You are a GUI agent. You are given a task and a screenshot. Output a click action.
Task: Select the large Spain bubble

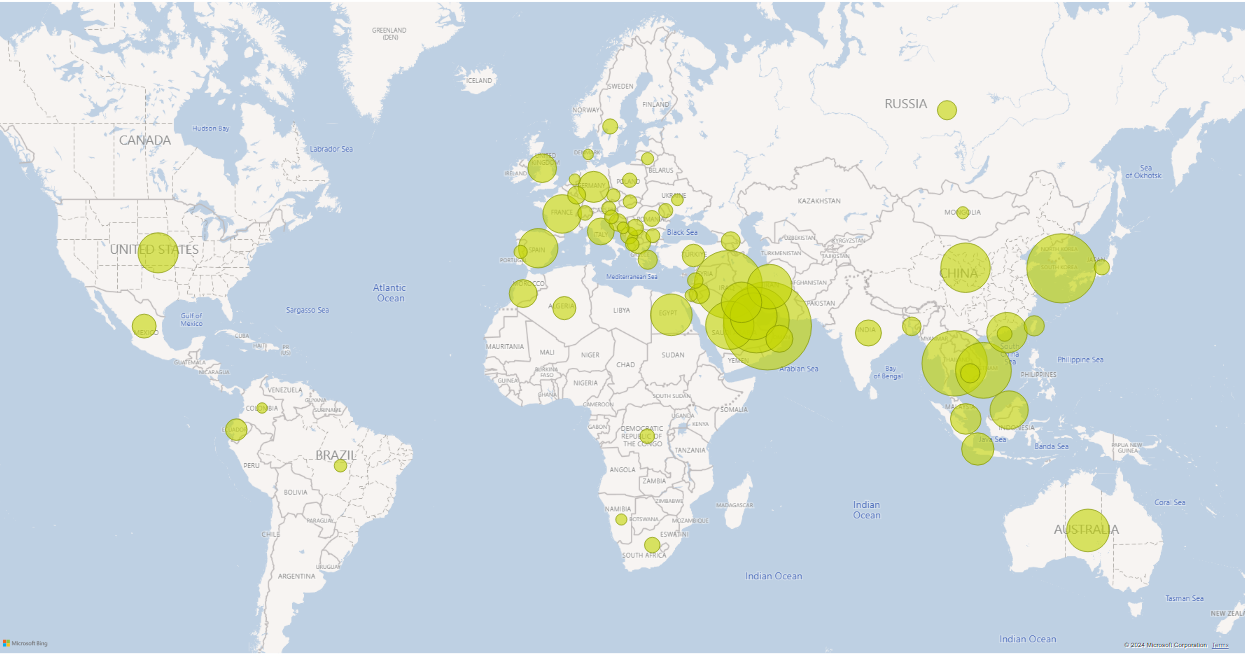pyautogui.click(x=538, y=248)
